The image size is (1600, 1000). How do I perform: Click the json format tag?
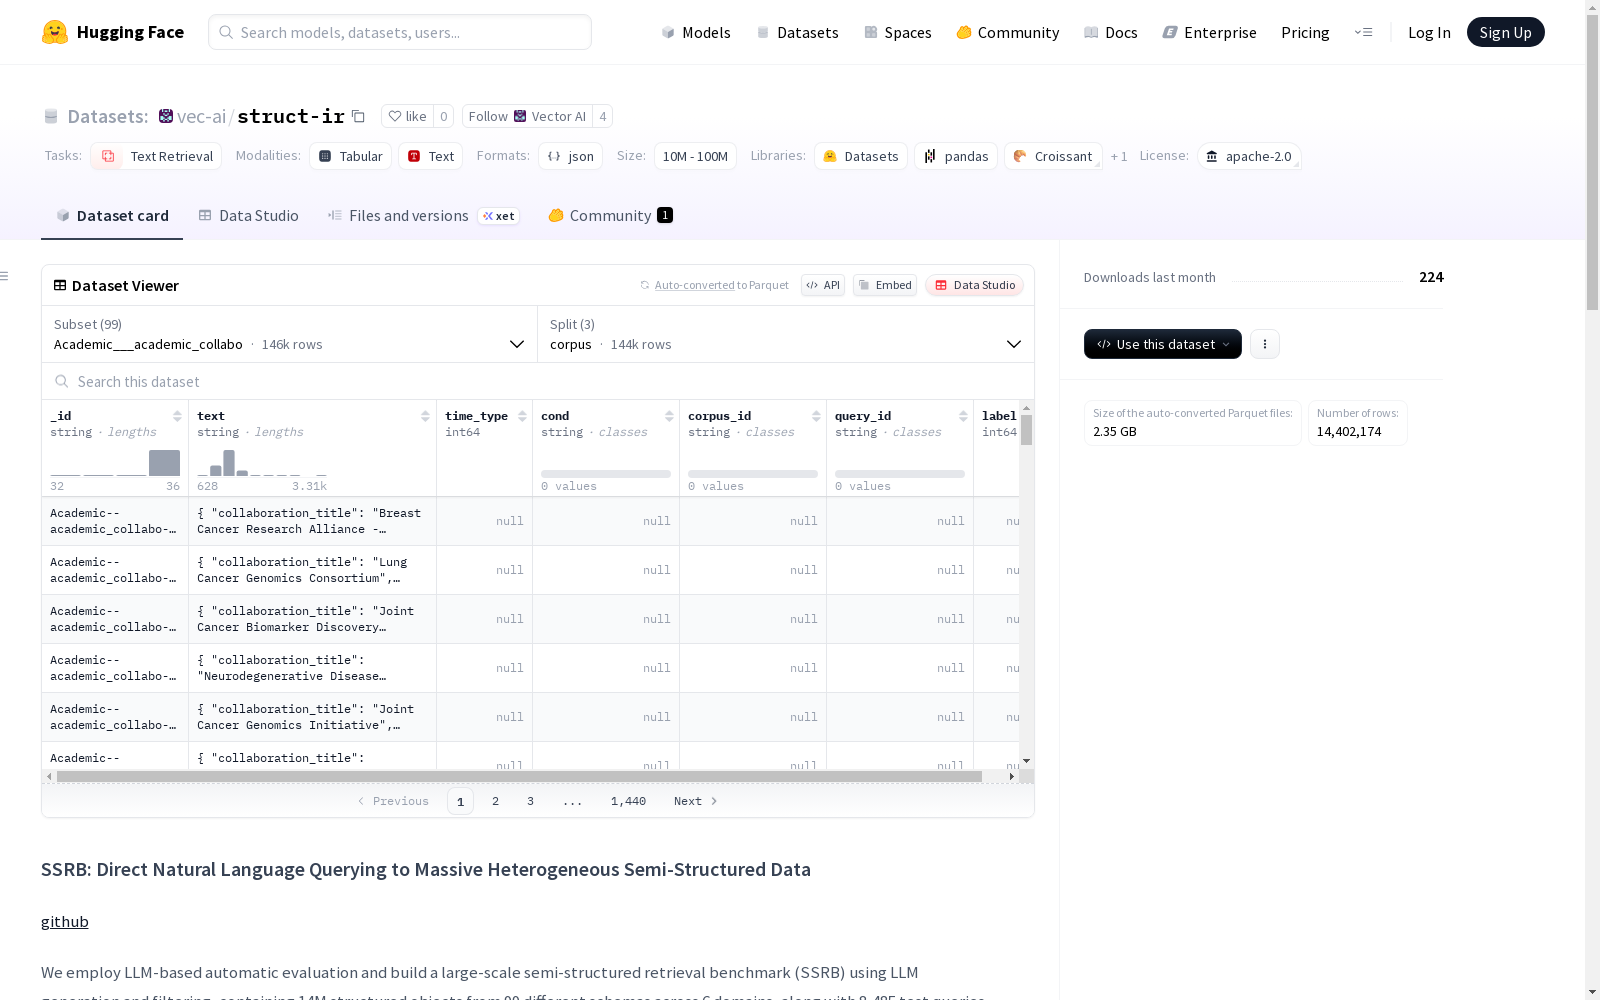570,156
